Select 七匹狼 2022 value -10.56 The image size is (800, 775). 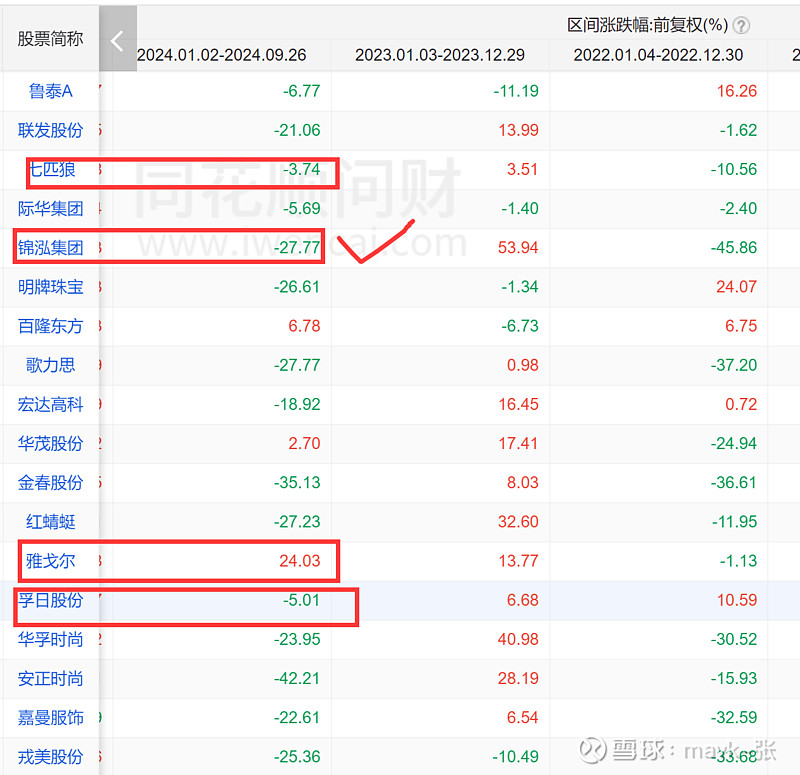pos(734,169)
